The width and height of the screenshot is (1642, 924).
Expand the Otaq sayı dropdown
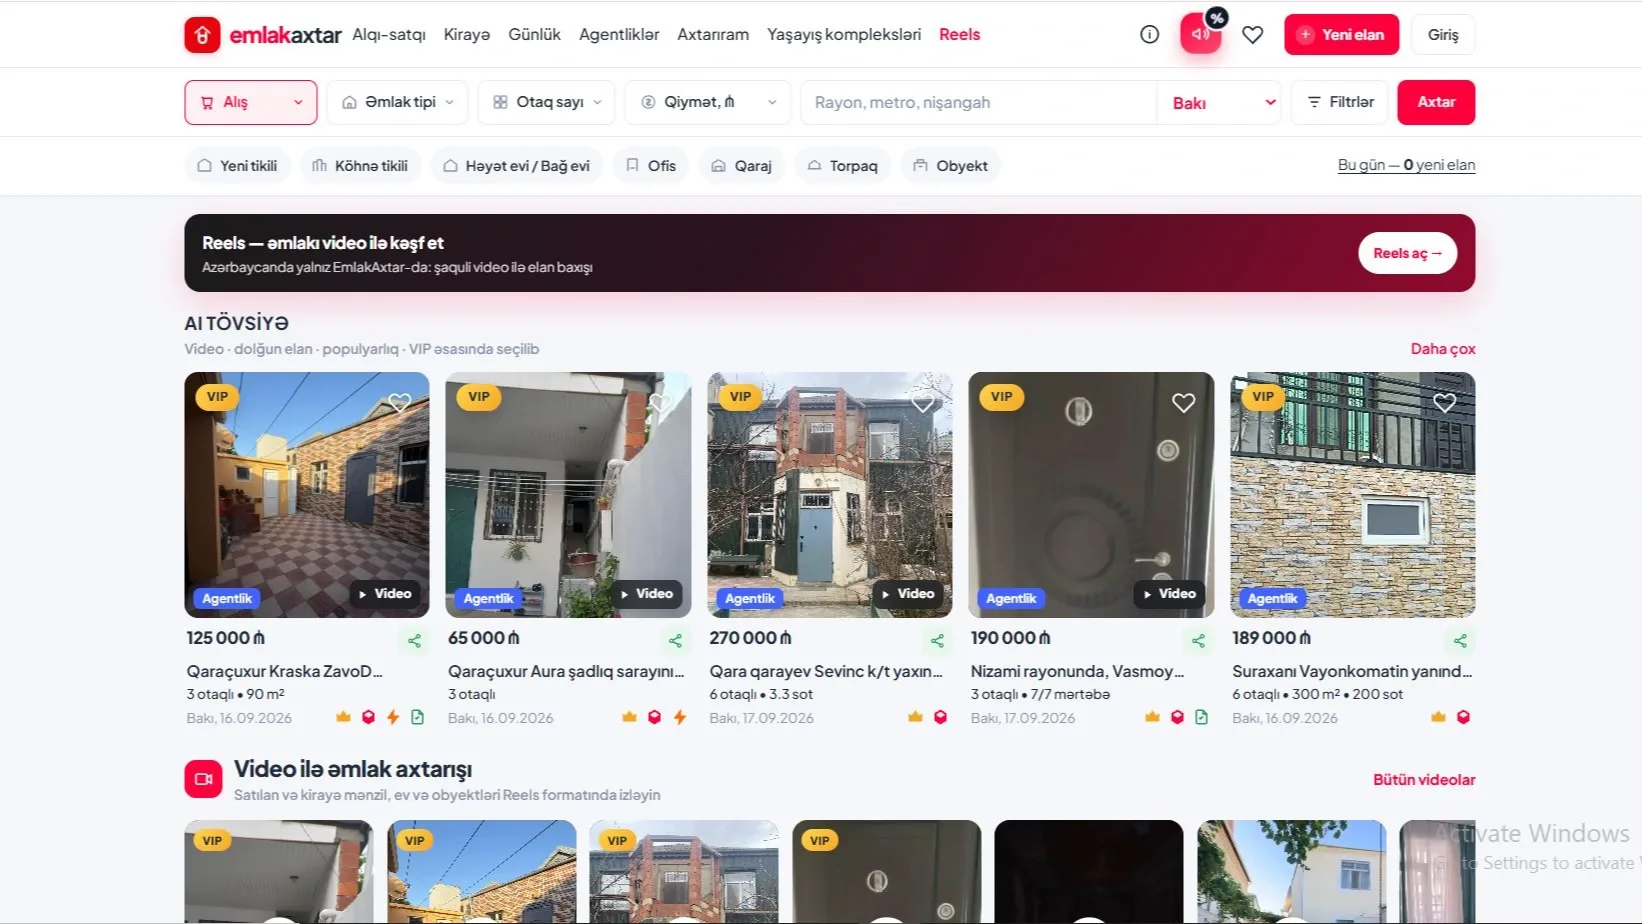546,102
